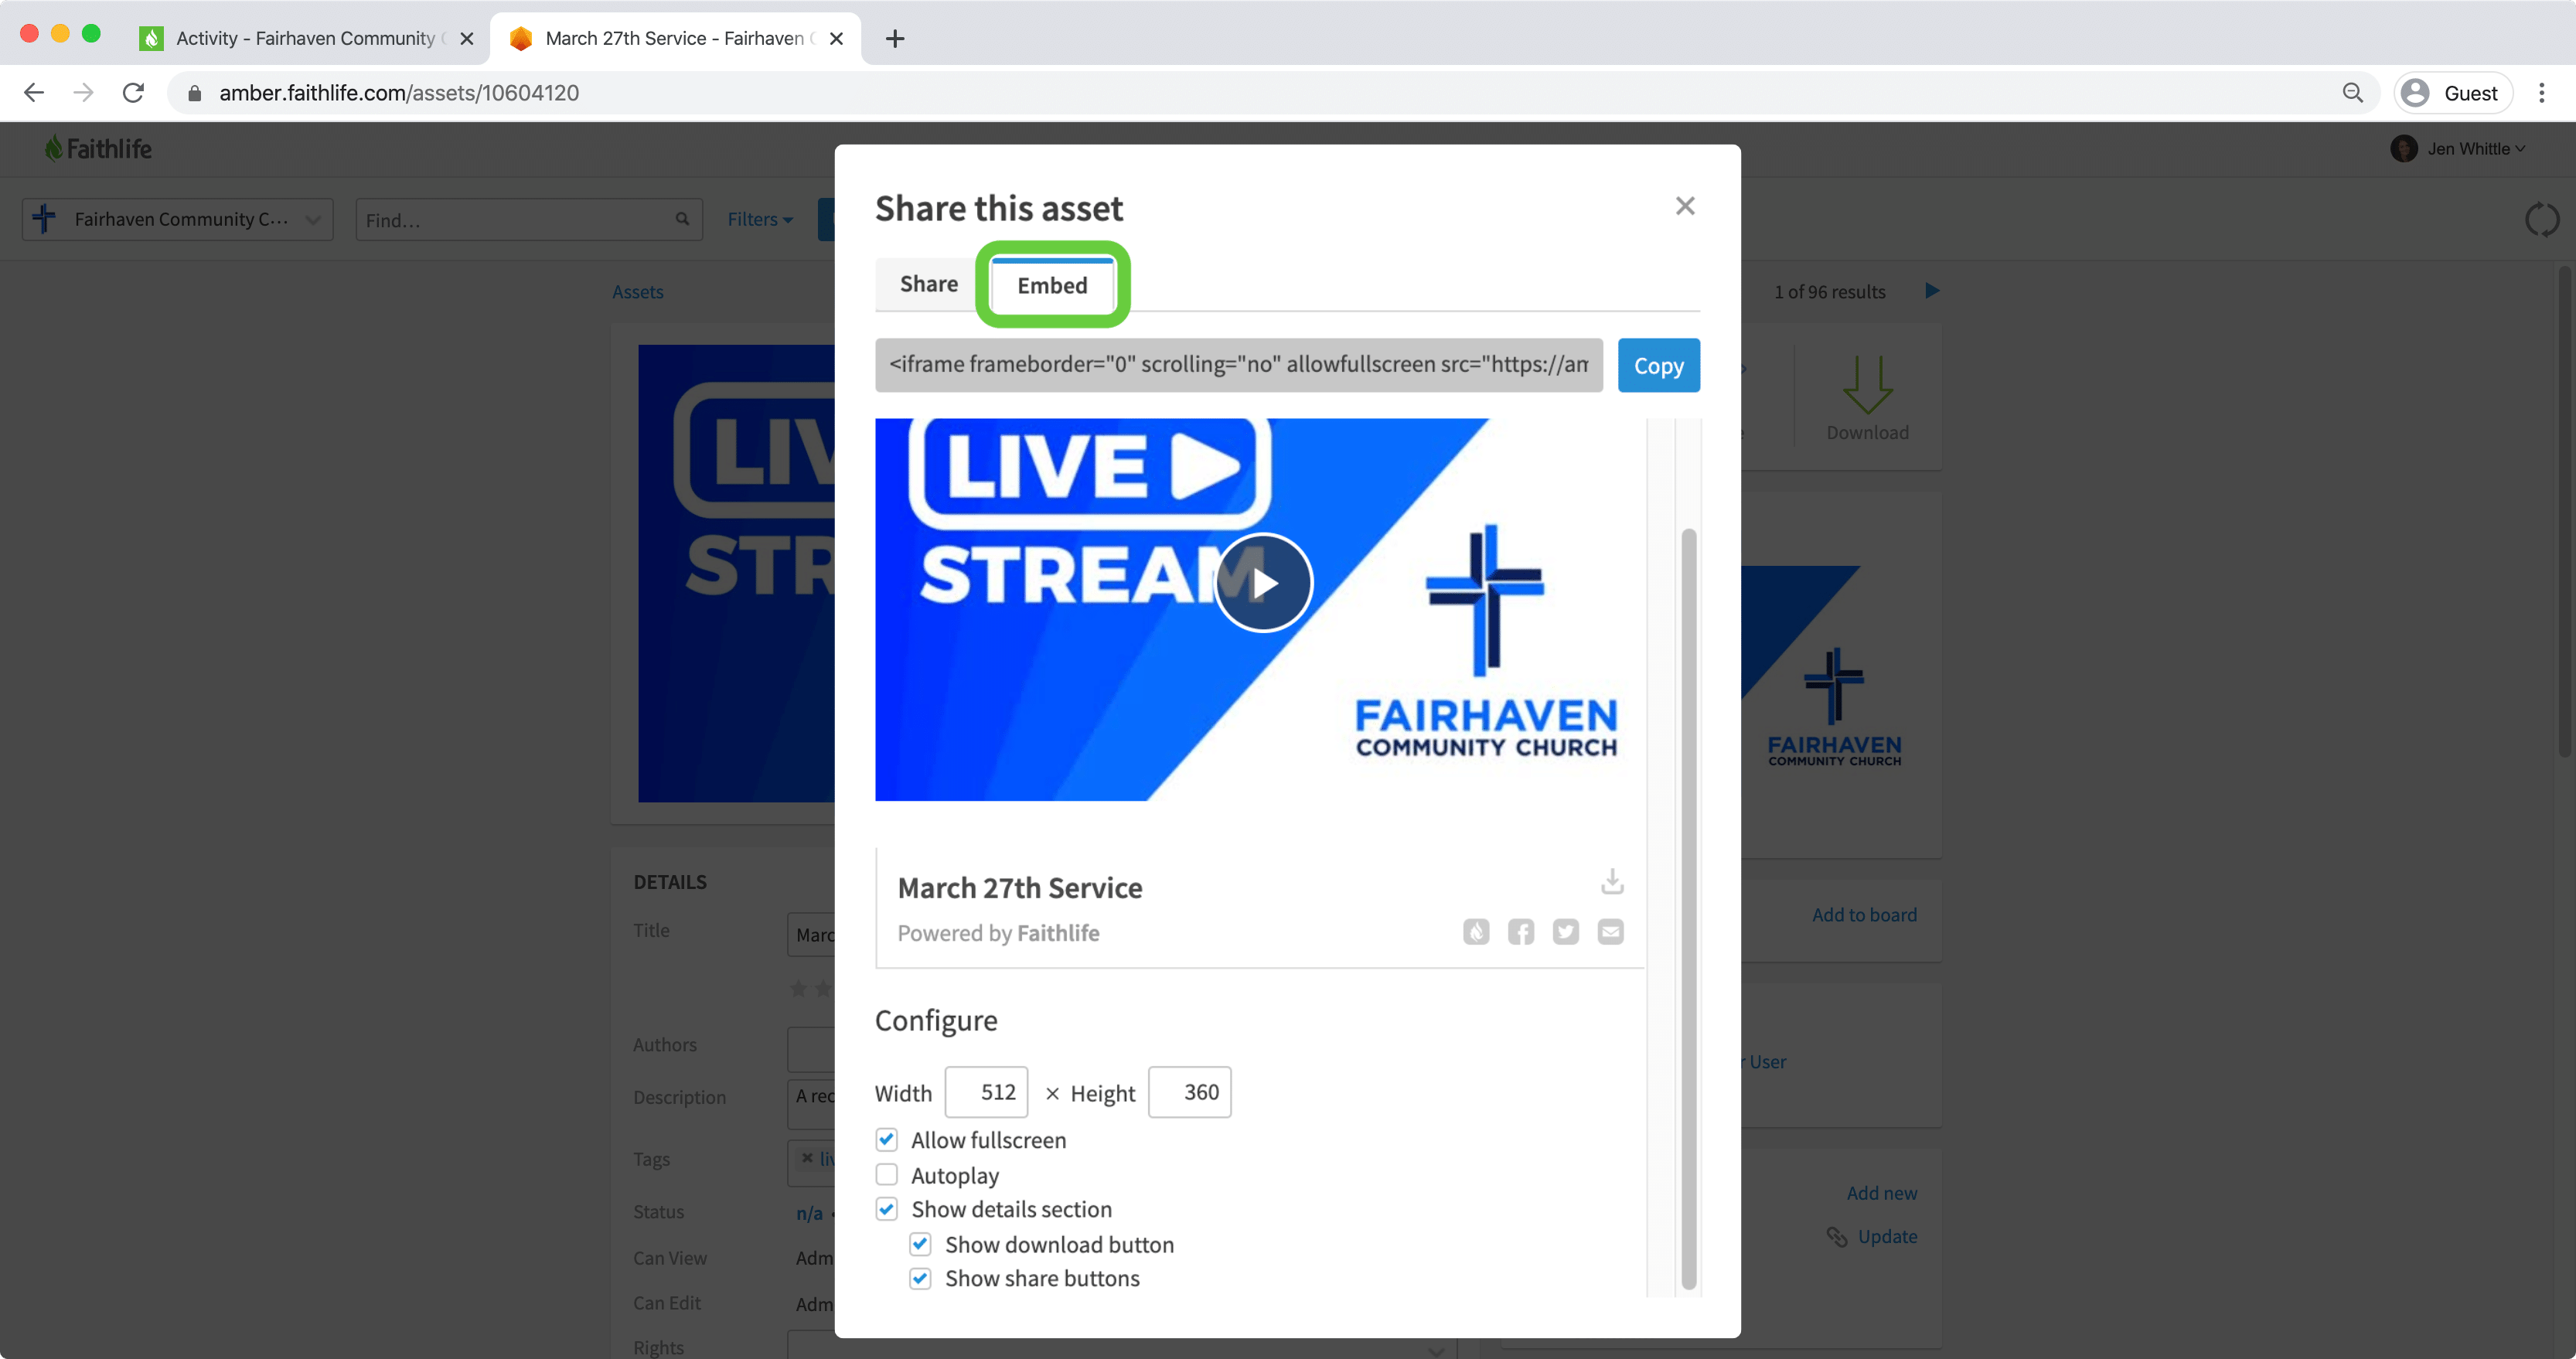This screenshot has width=2576, height=1359.
Task: Click the Add new link
Action: click(x=1882, y=1193)
